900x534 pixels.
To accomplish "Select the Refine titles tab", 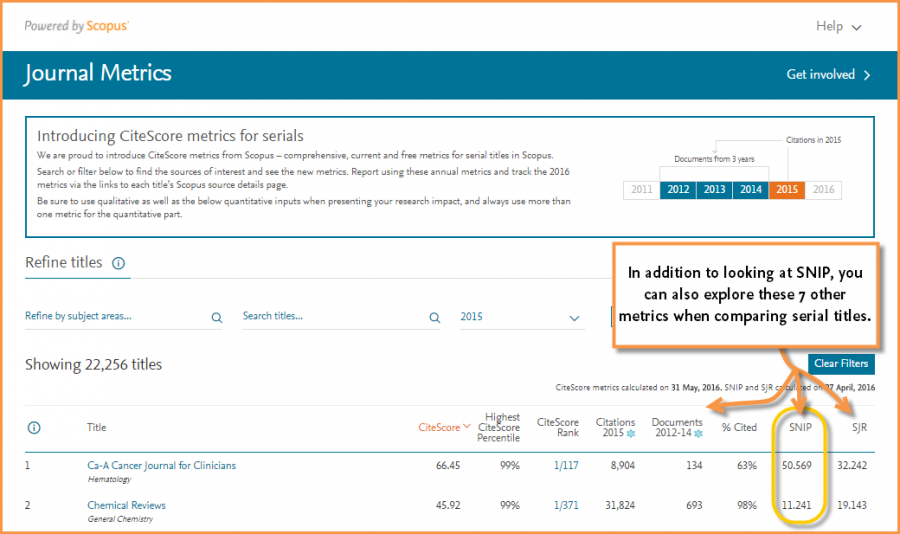I will pyautogui.click(x=64, y=262).
